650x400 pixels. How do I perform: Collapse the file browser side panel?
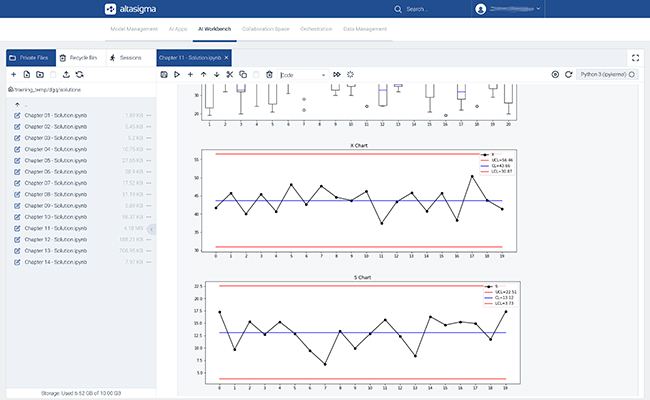(151, 229)
